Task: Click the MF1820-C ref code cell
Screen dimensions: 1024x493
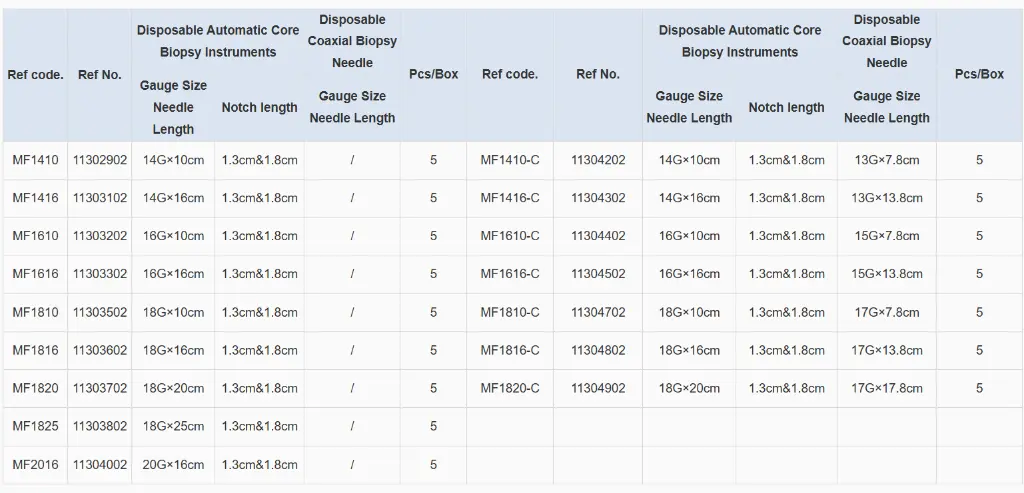Action: click(509, 388)
